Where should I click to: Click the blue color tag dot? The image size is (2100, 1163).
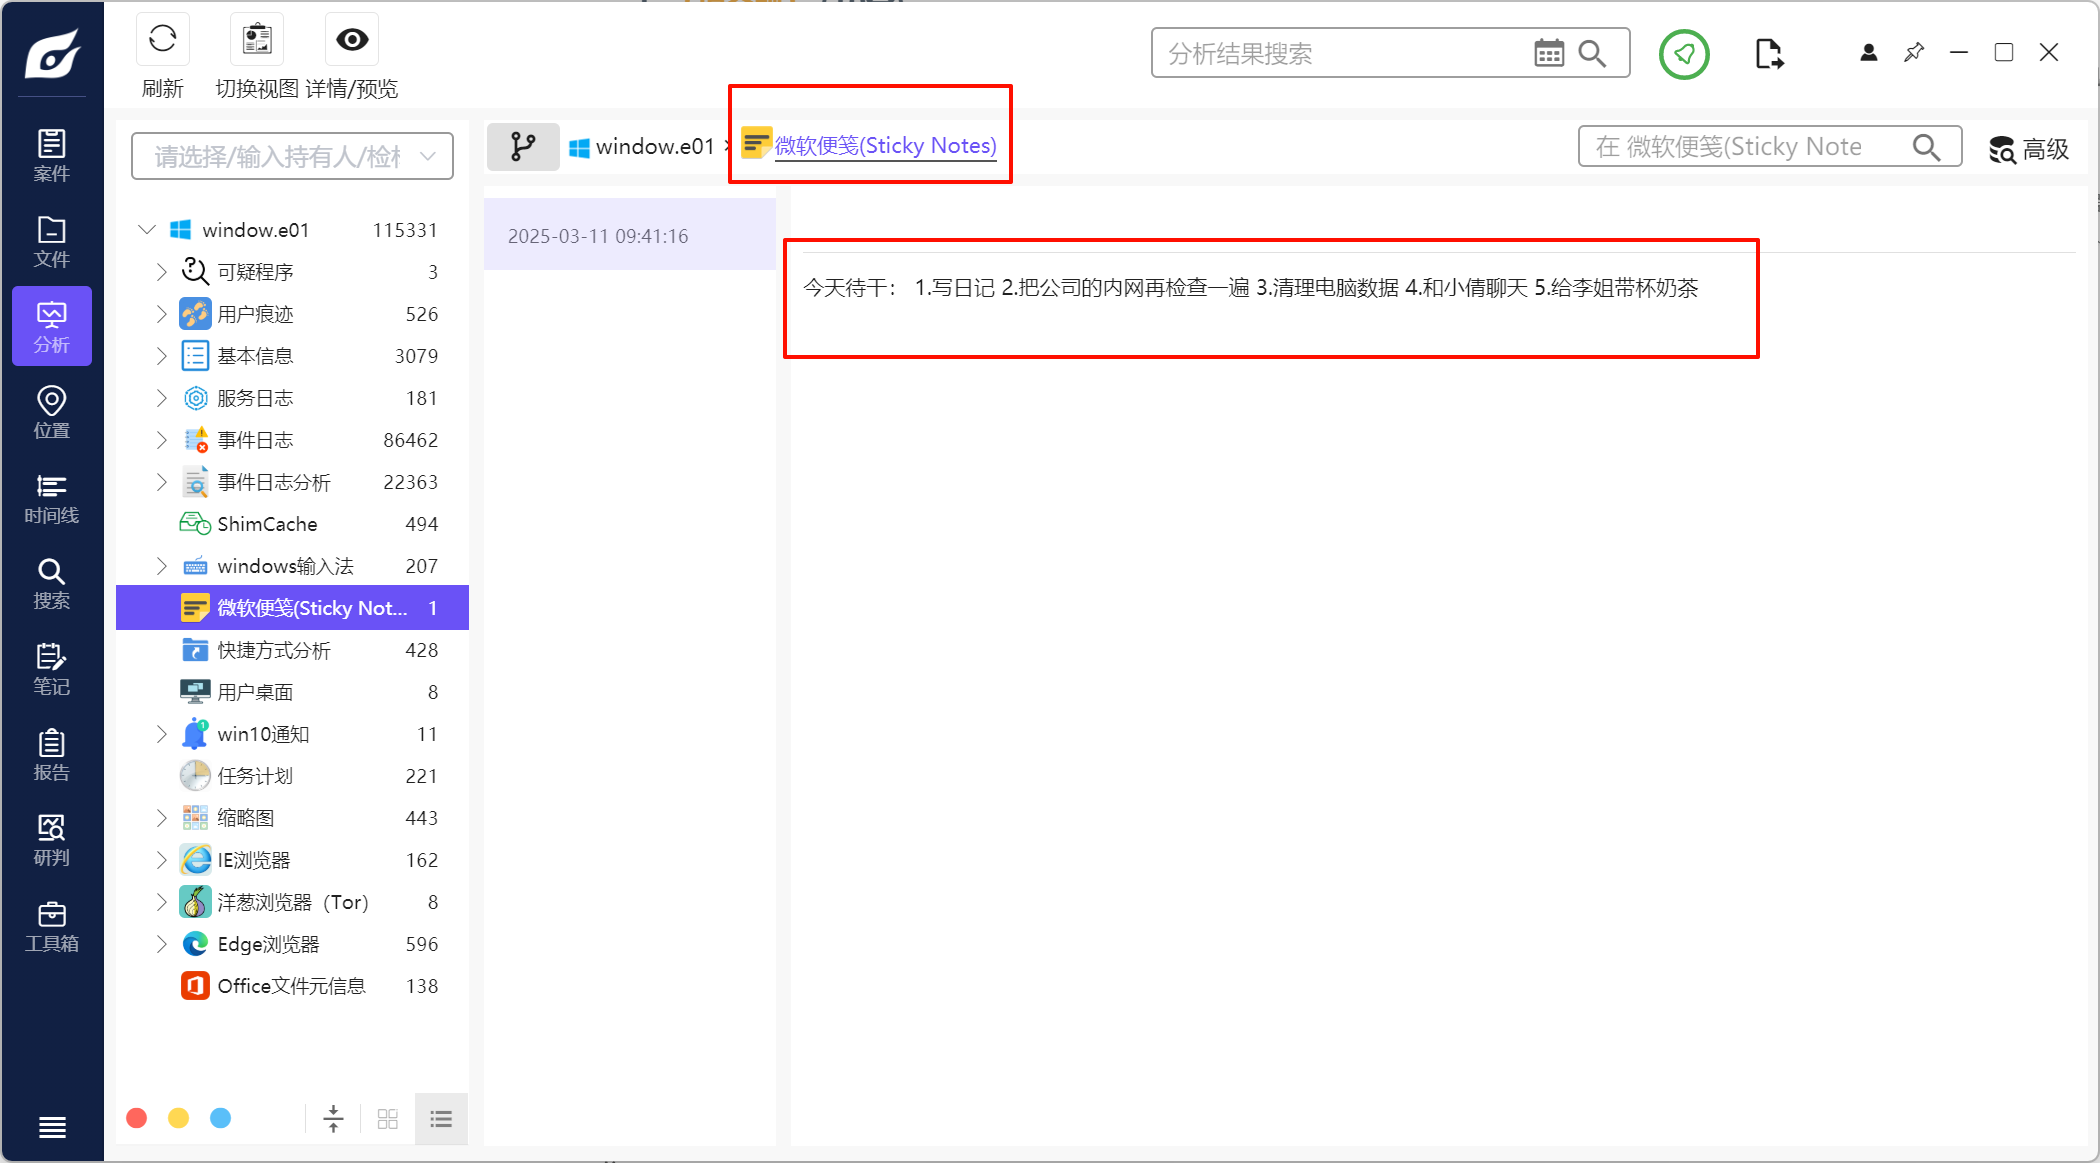221,1118
